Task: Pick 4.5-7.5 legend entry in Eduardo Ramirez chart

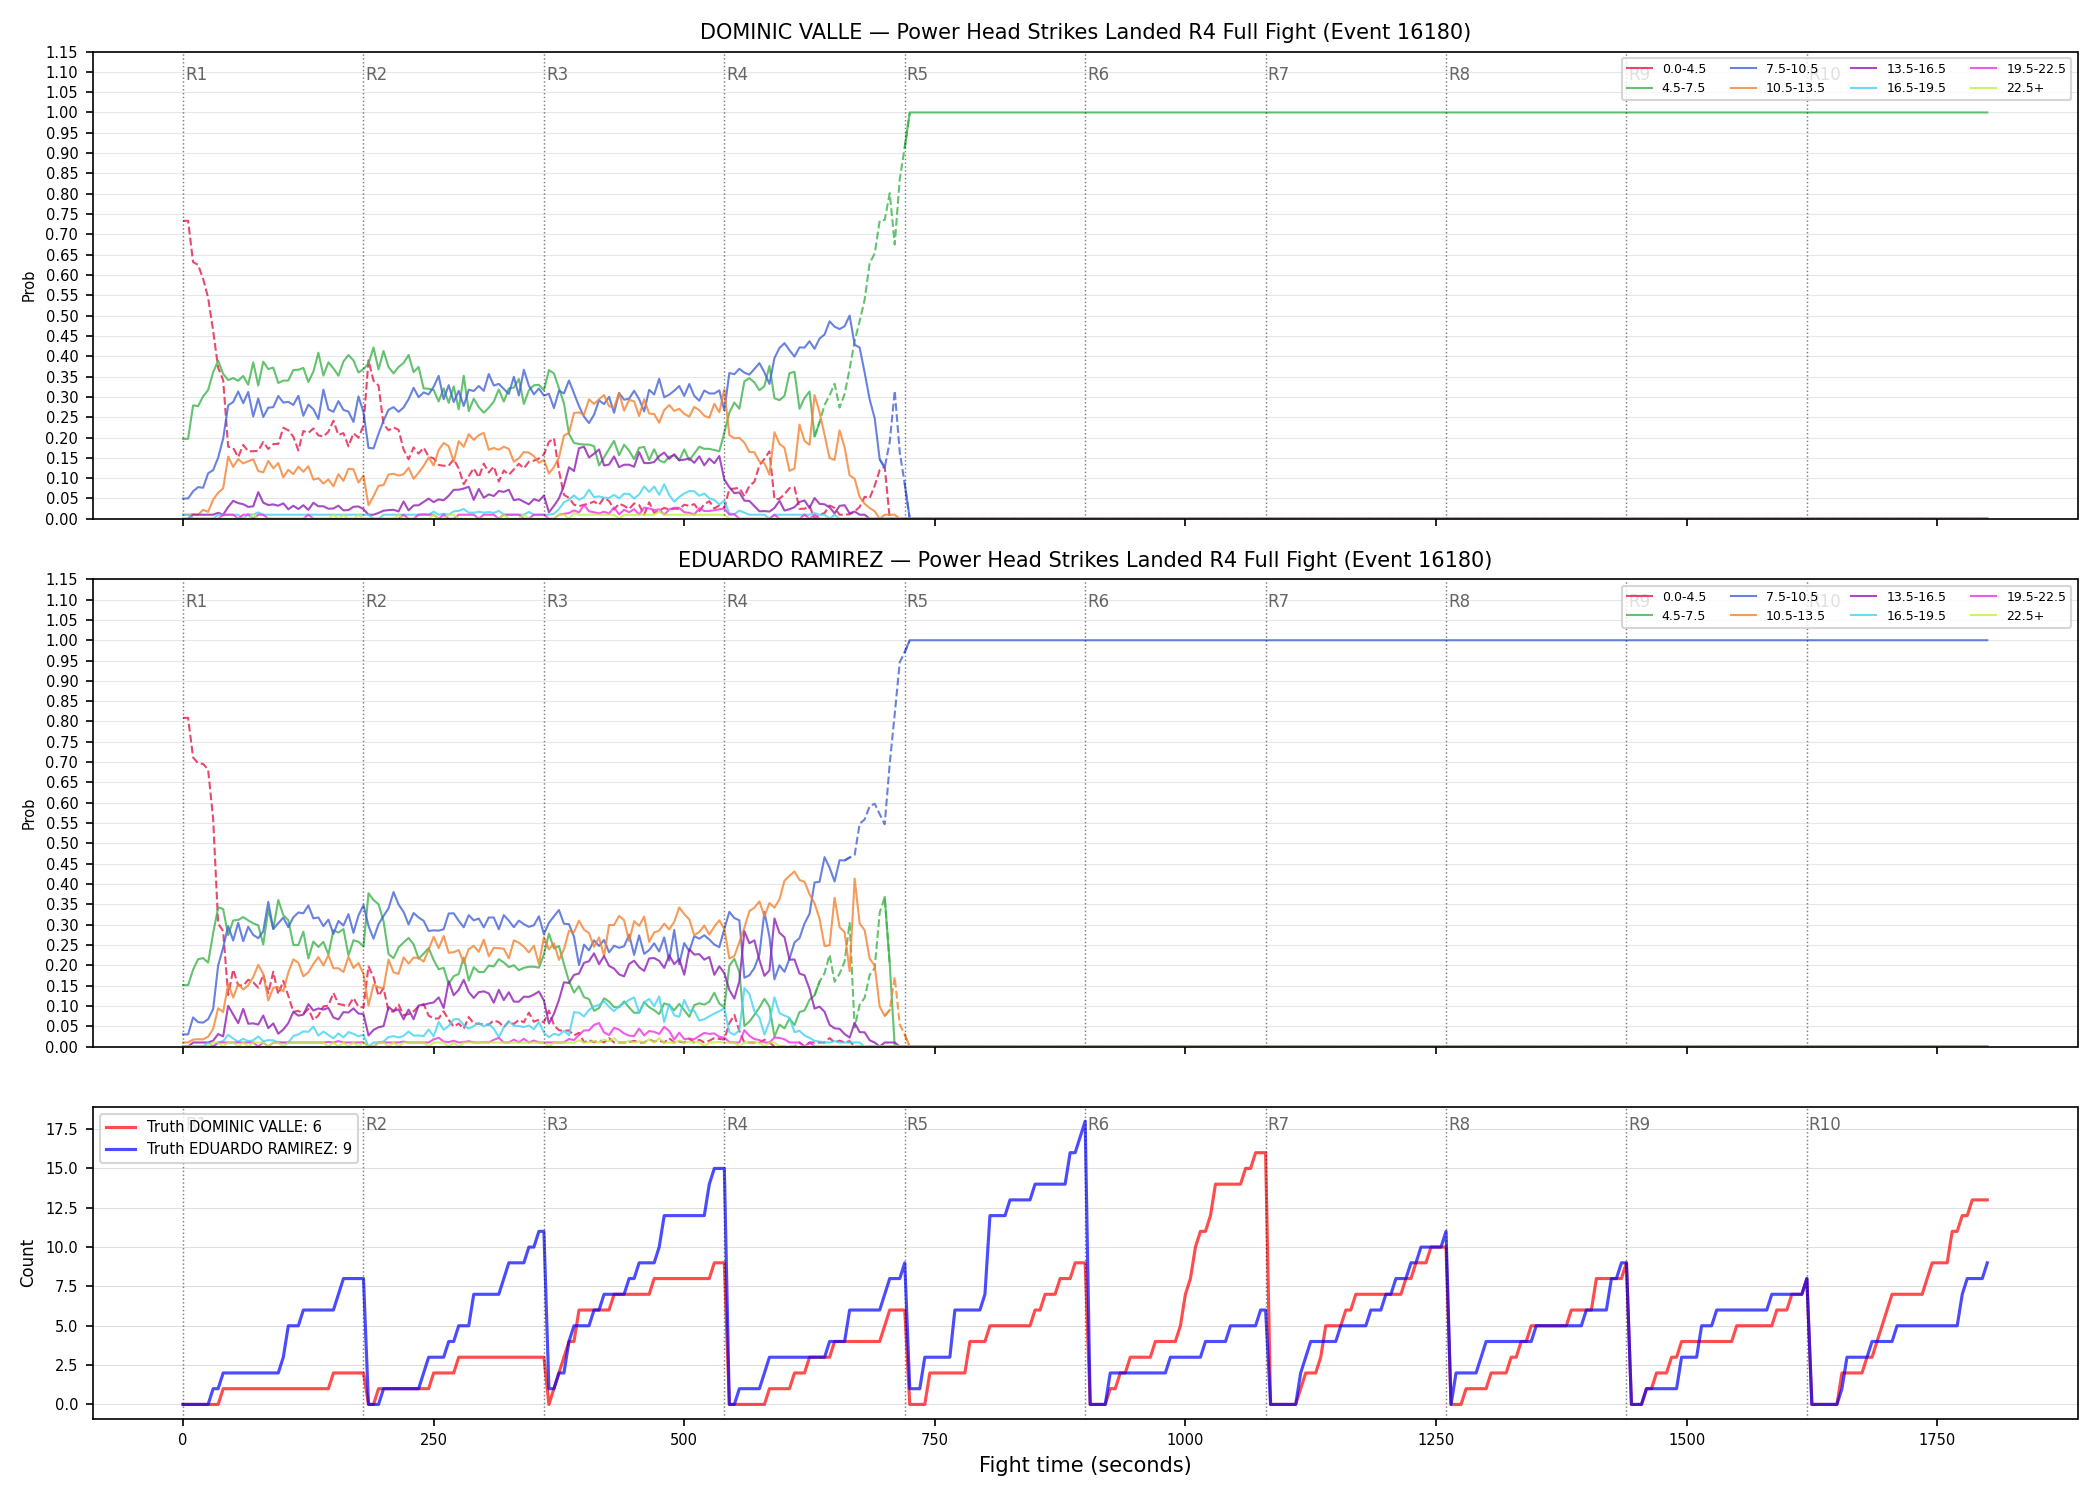Action: coord(1665,616)
